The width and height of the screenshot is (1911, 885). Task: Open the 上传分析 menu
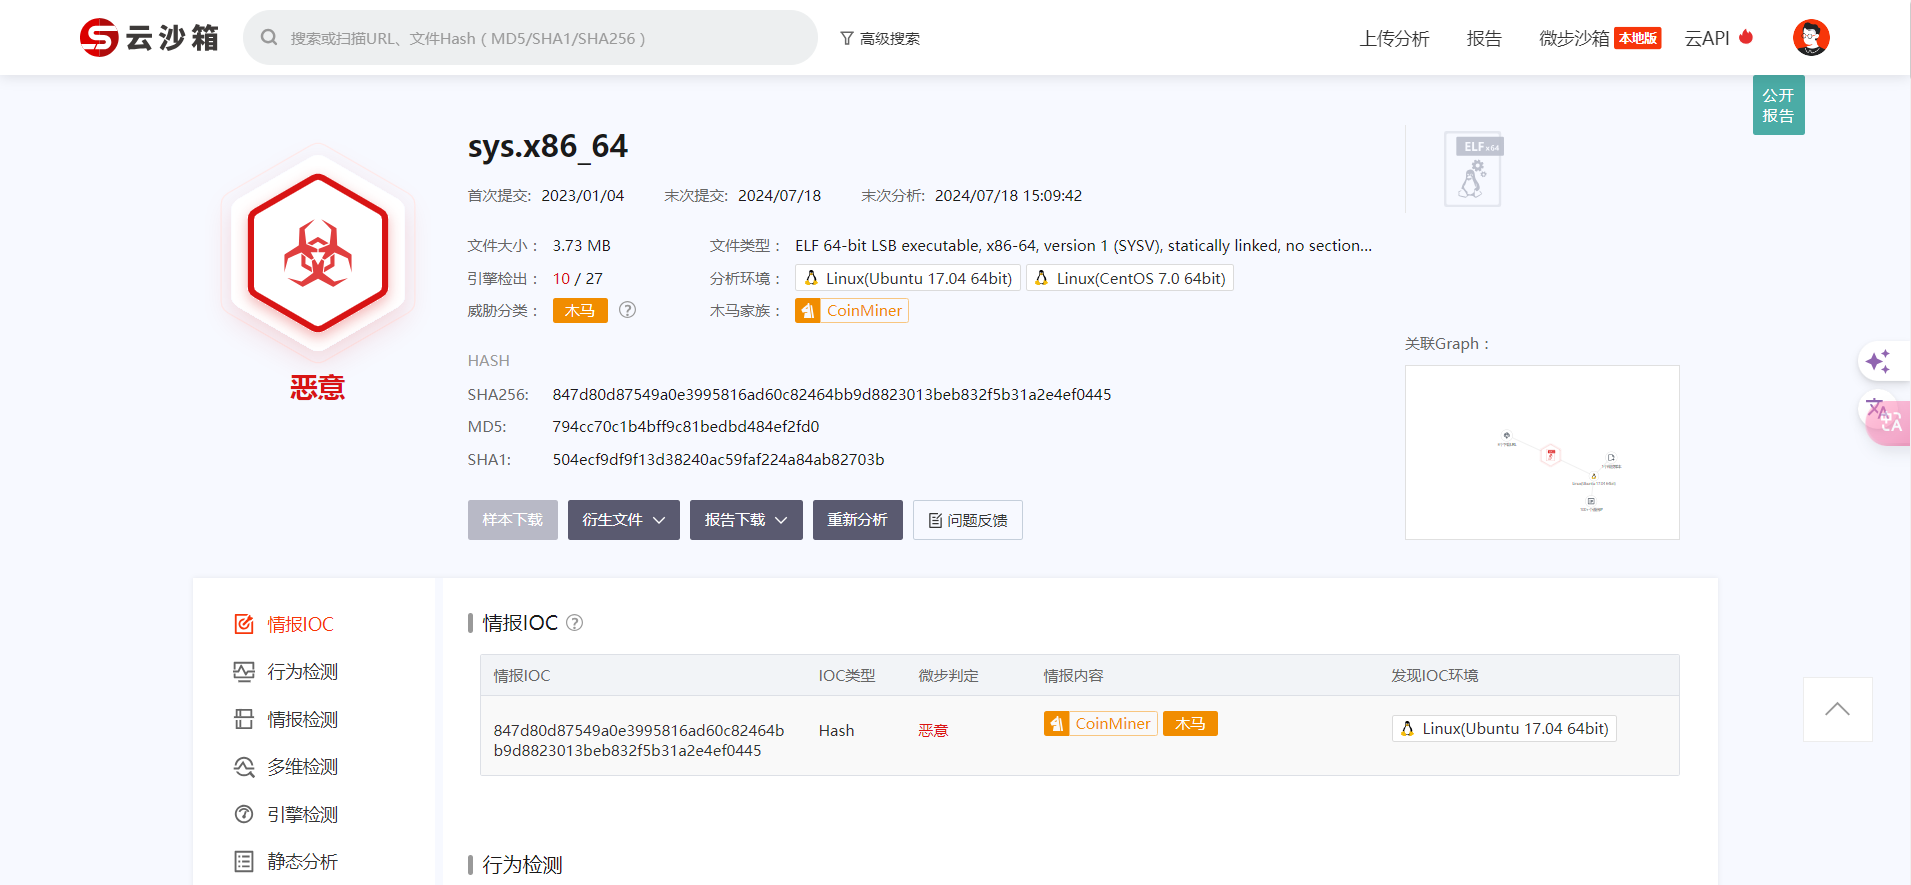pos(1394,38)
